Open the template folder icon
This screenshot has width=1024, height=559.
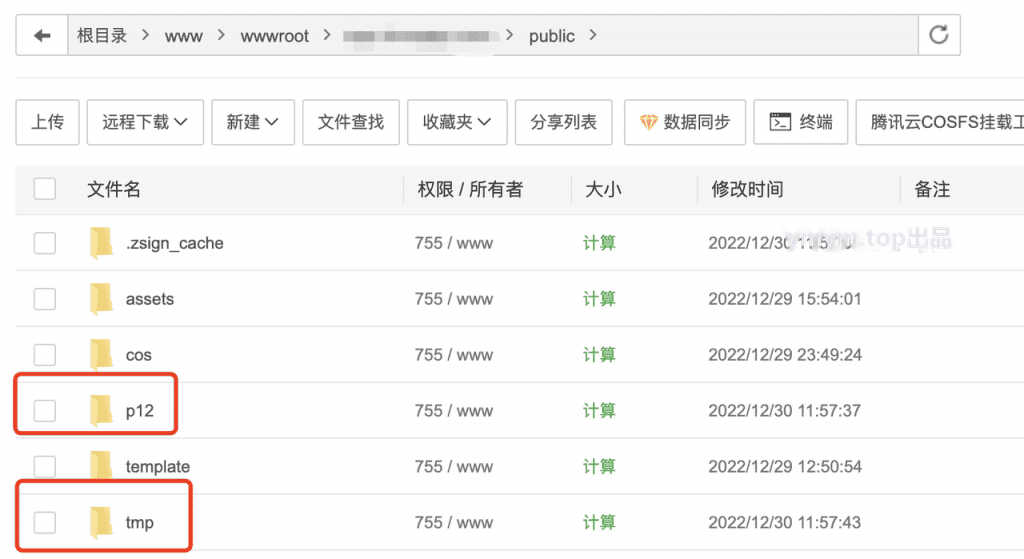[101, 466]
